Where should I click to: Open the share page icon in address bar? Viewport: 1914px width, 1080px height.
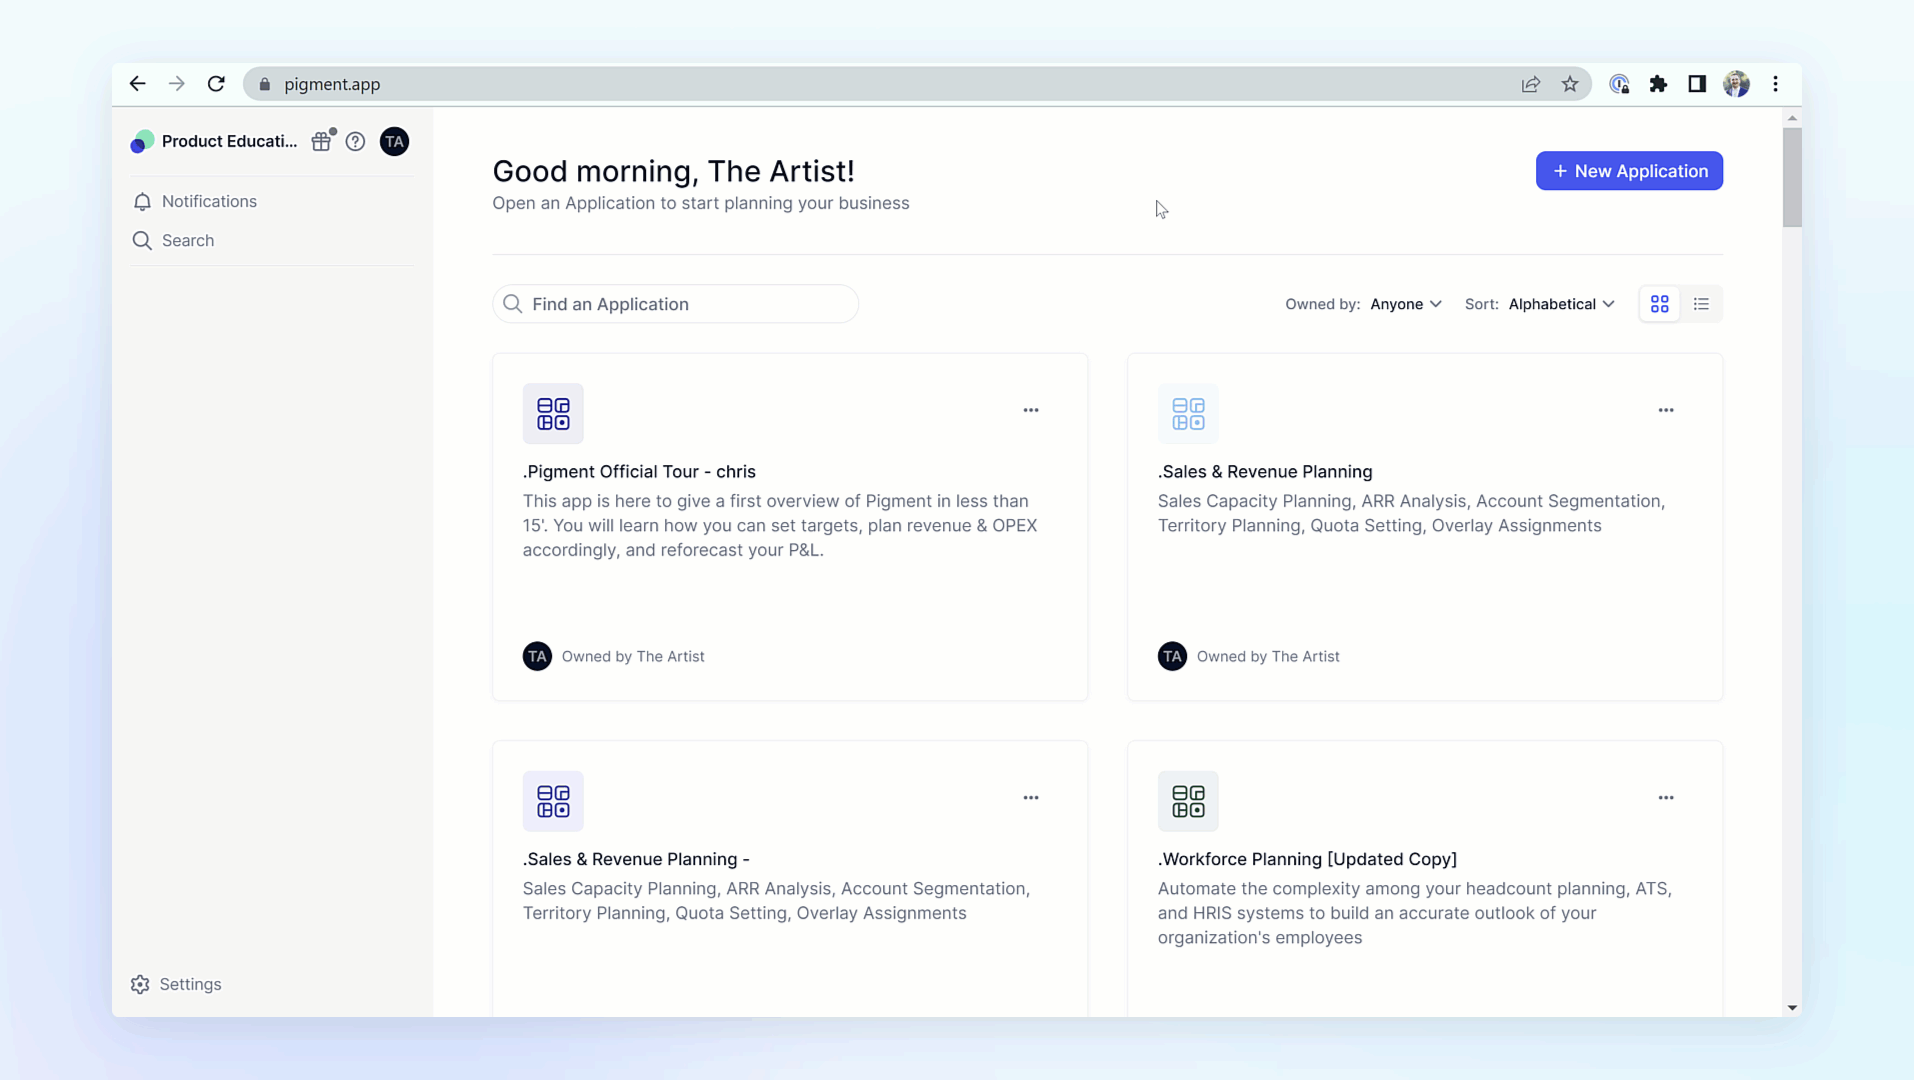pyautogui.click(x=1531, y=84)
